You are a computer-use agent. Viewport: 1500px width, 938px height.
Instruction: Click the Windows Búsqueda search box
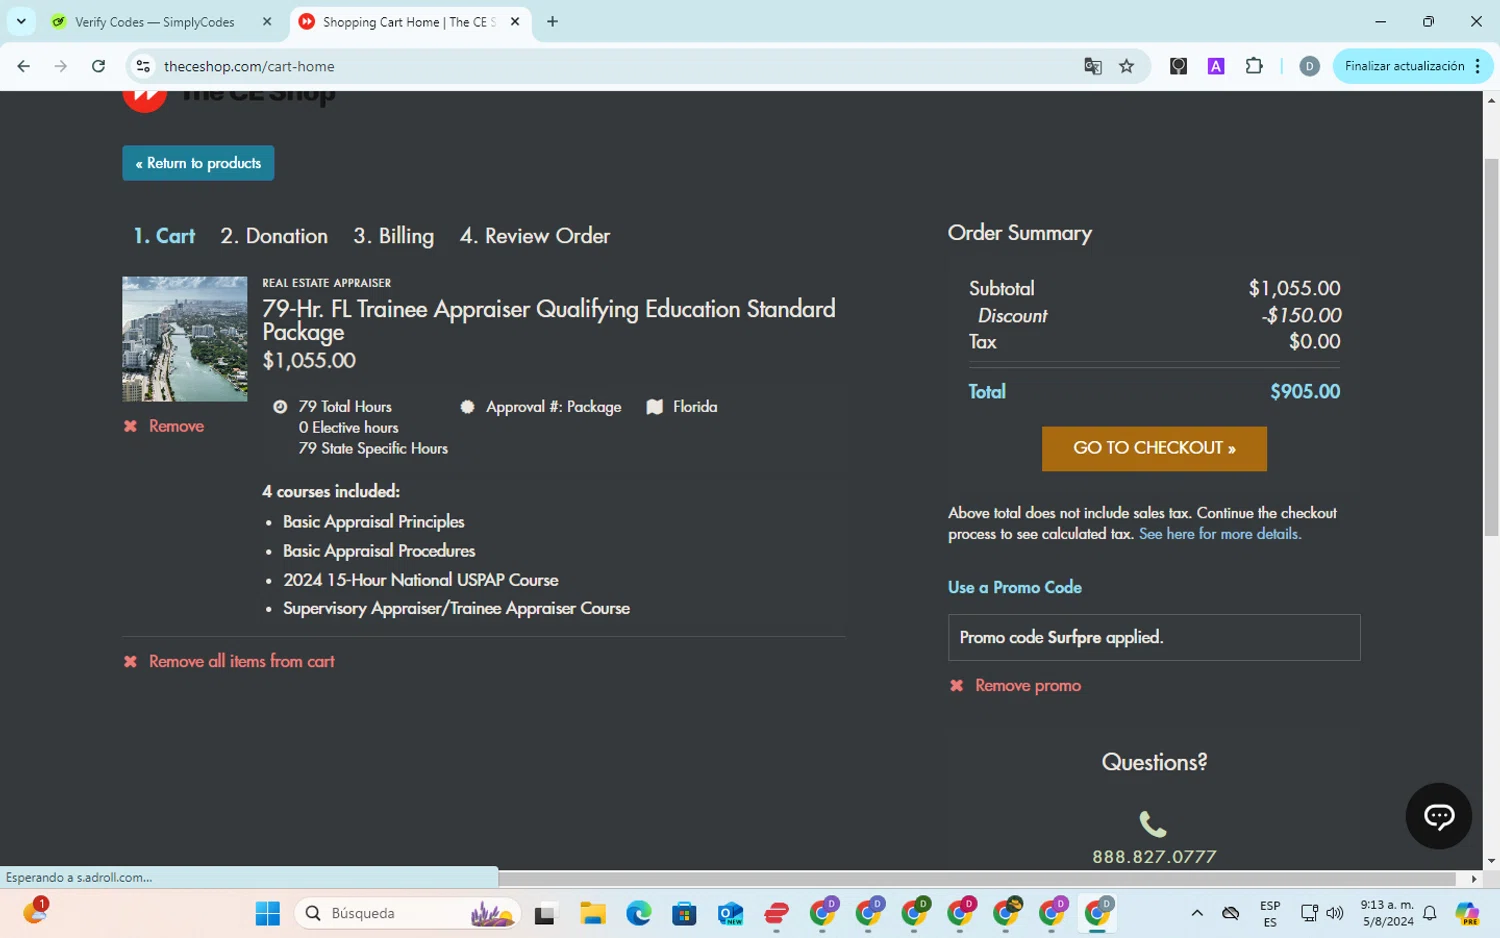tap(408, 913)
